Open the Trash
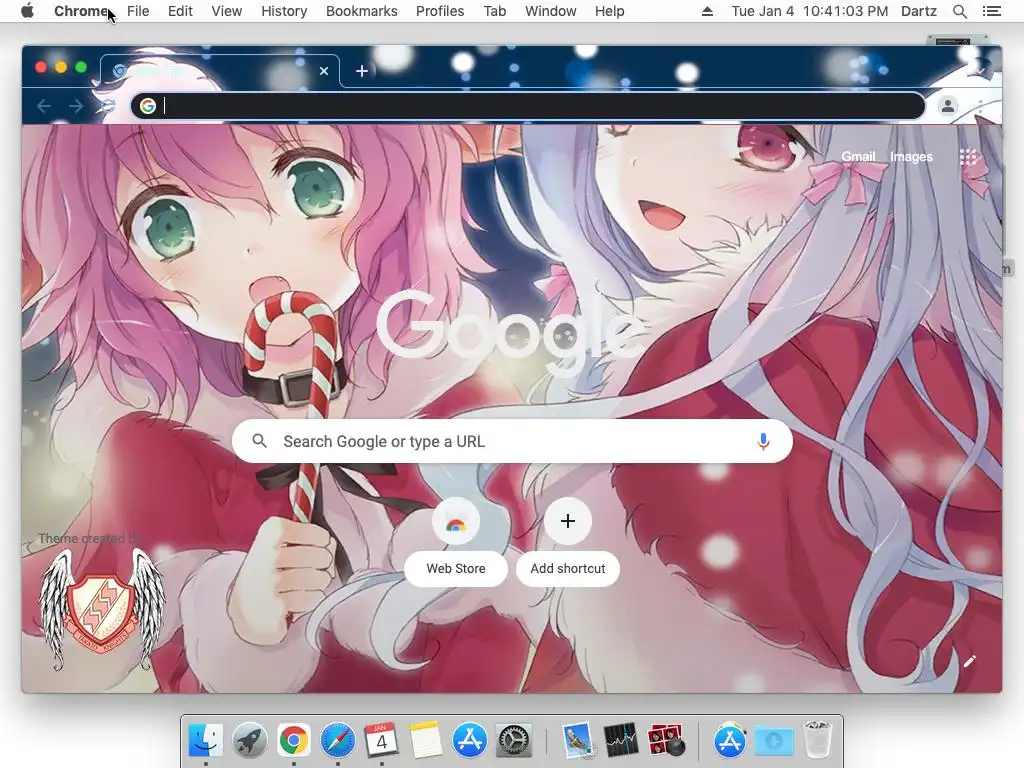The width and height of the screenshot is (1024, 768). pyautogui.click(x=817, y=739)
